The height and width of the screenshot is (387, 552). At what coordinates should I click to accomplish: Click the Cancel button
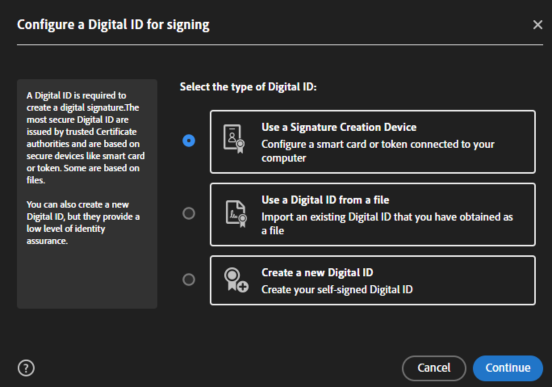[434, 368]
